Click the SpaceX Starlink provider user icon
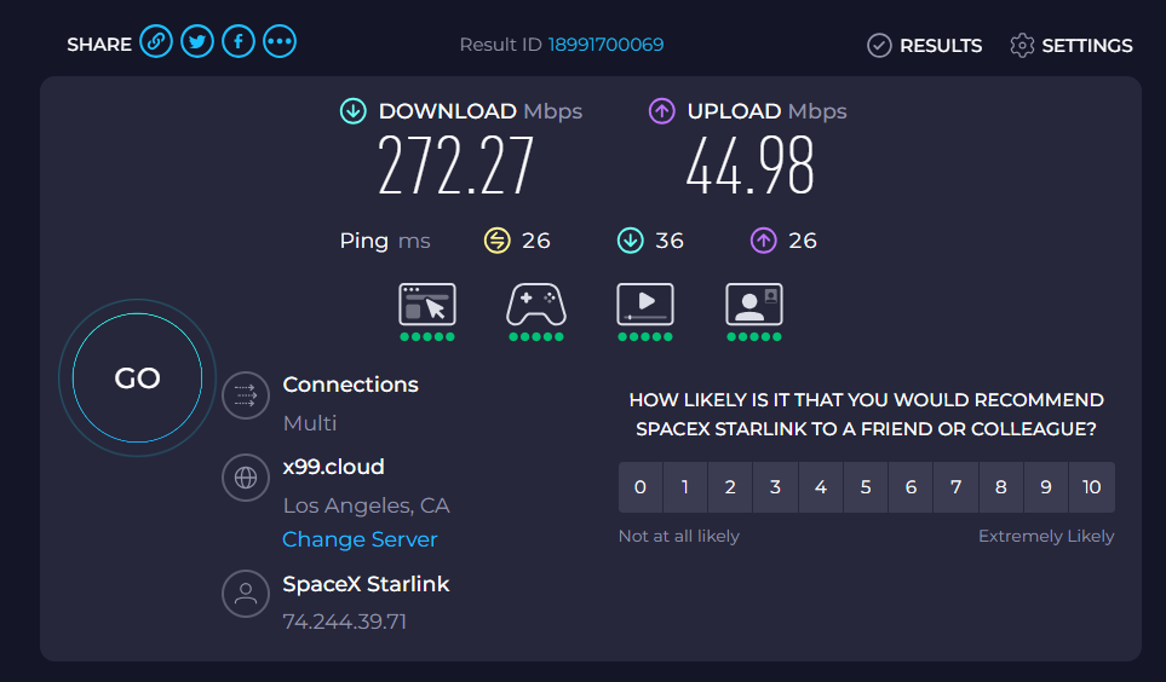This screenshot has width=1166, height=682. (245, 595)
